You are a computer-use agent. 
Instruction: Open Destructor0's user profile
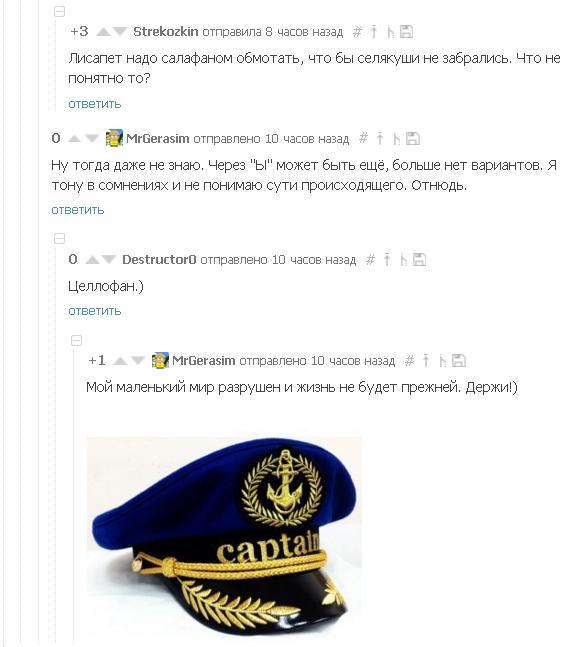[x=159, y=260]
